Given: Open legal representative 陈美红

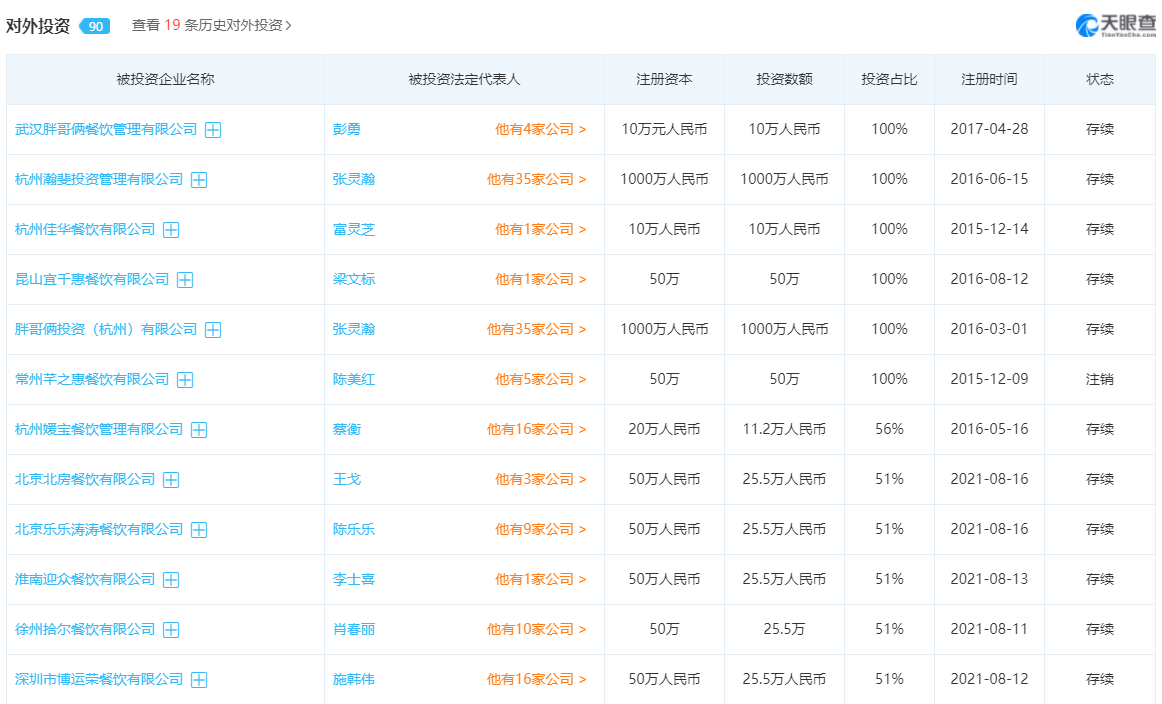Looking at the screenshot, I should coord(354,379).
